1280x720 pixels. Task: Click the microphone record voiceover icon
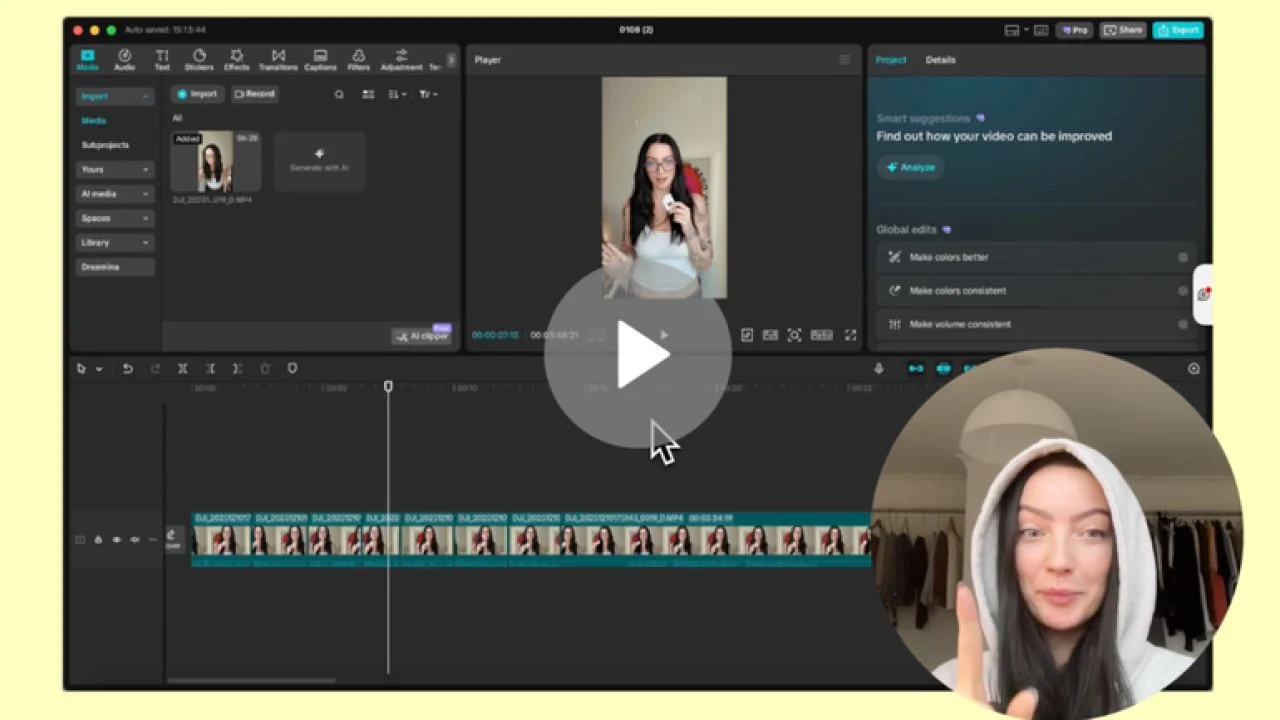click(x=879, y=369)
